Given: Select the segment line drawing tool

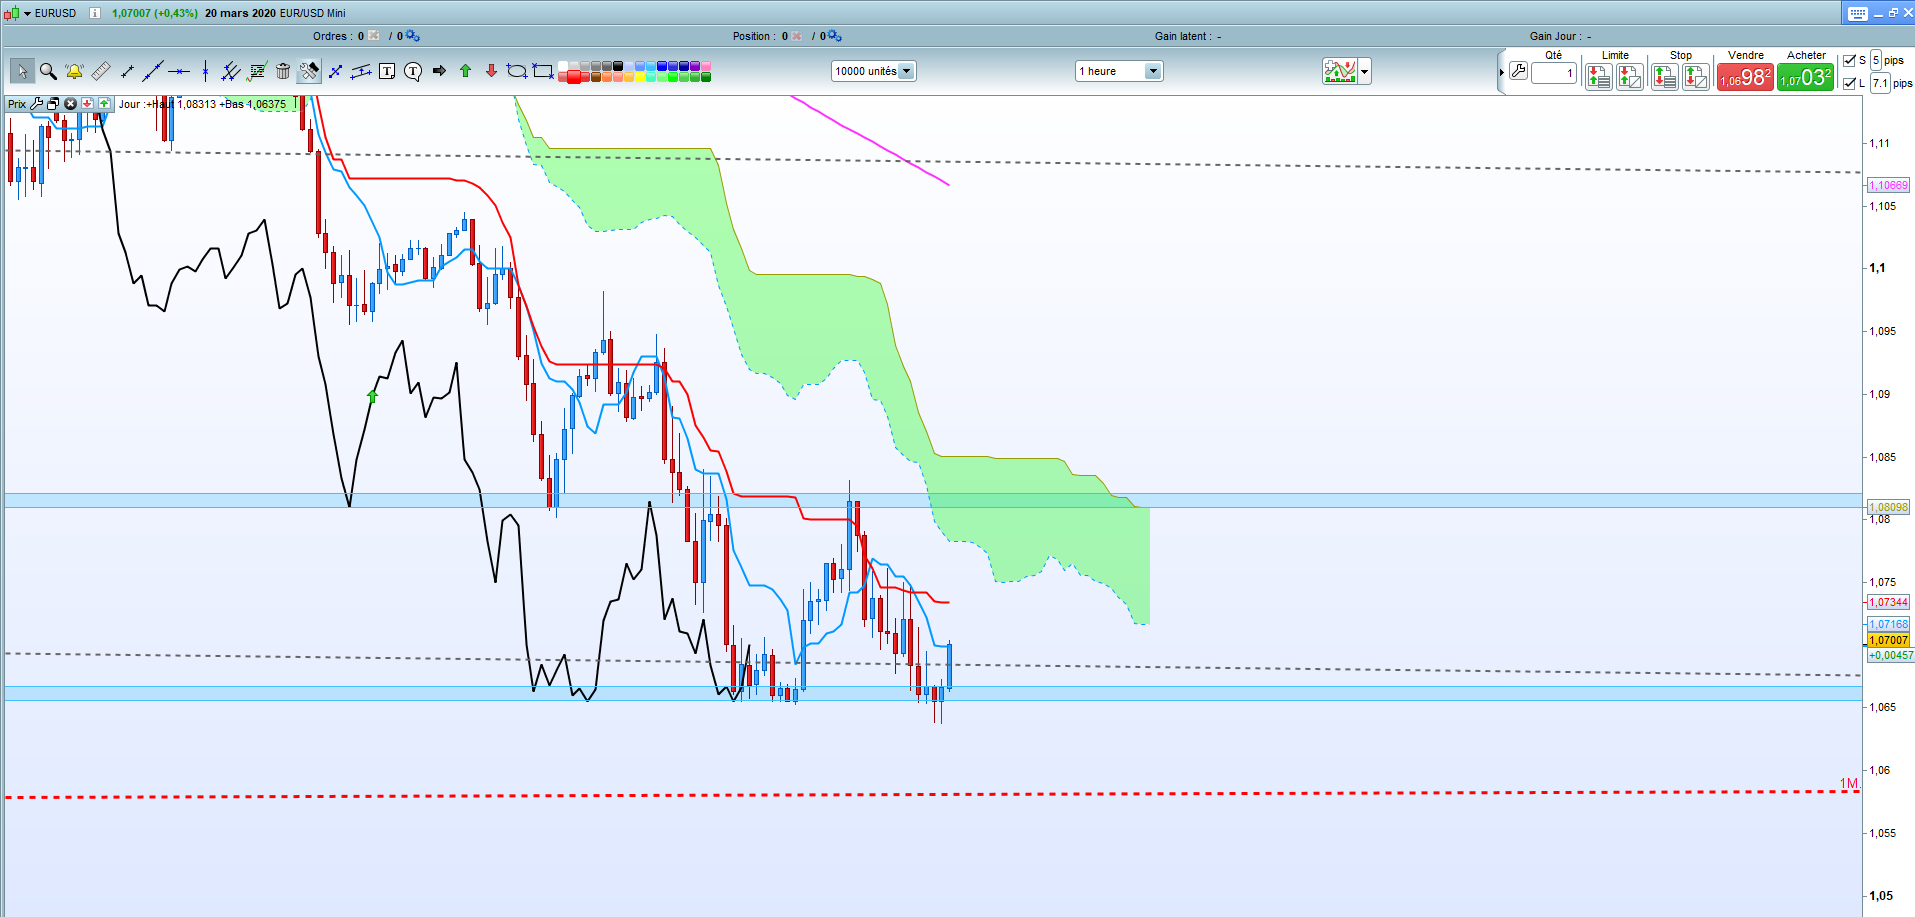Looking at the screenshot, I should 127,71.
